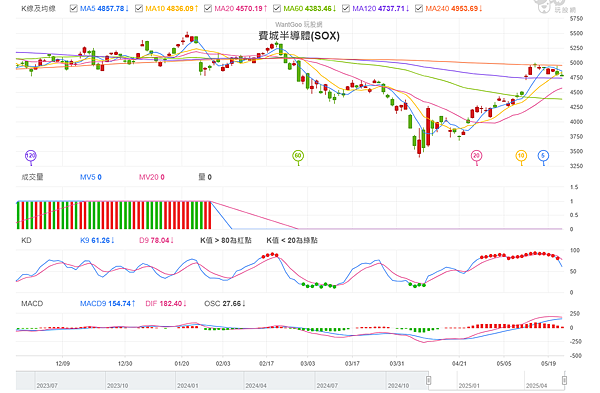The height and width of the screenshot is (393, 600).
Task: Grab the left handle of range selector
Action: coord(429,380)
